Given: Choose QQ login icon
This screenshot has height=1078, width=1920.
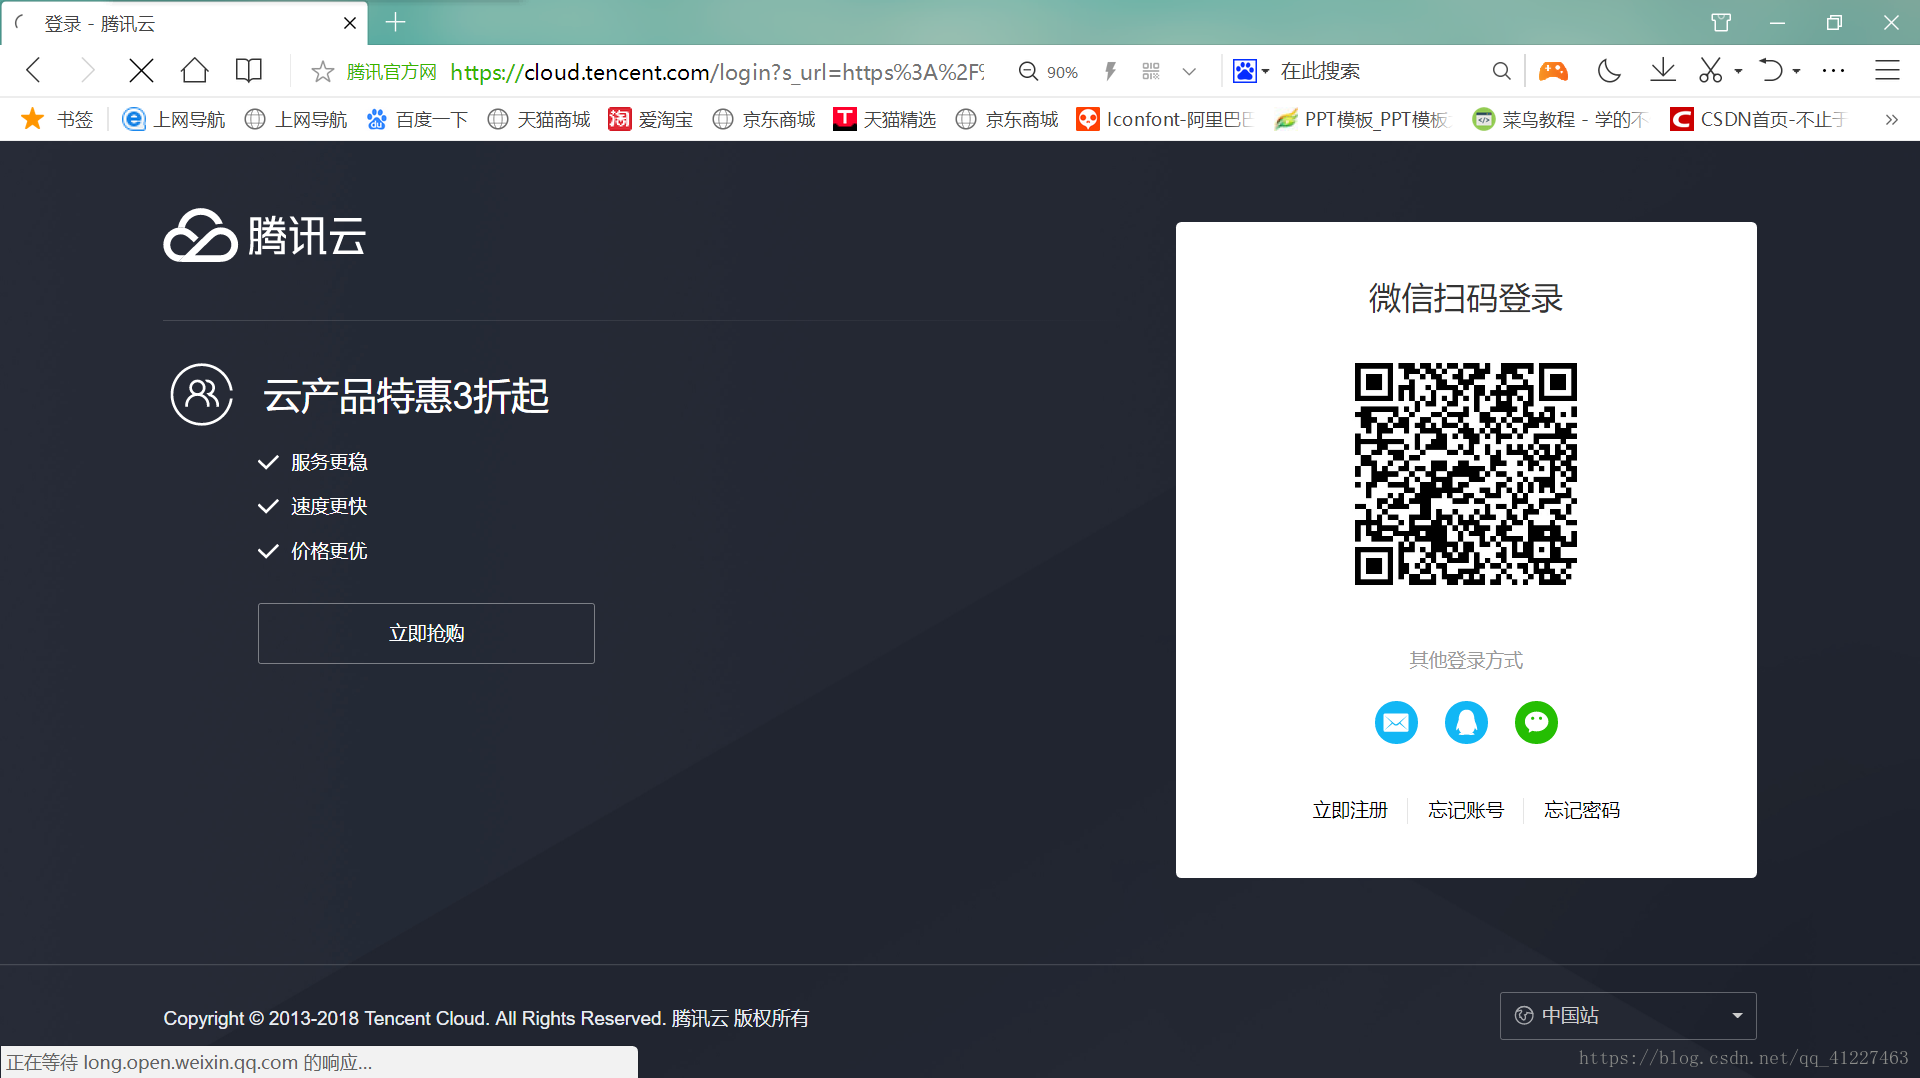Looking at the screenshot, I should coord(1466,722).
